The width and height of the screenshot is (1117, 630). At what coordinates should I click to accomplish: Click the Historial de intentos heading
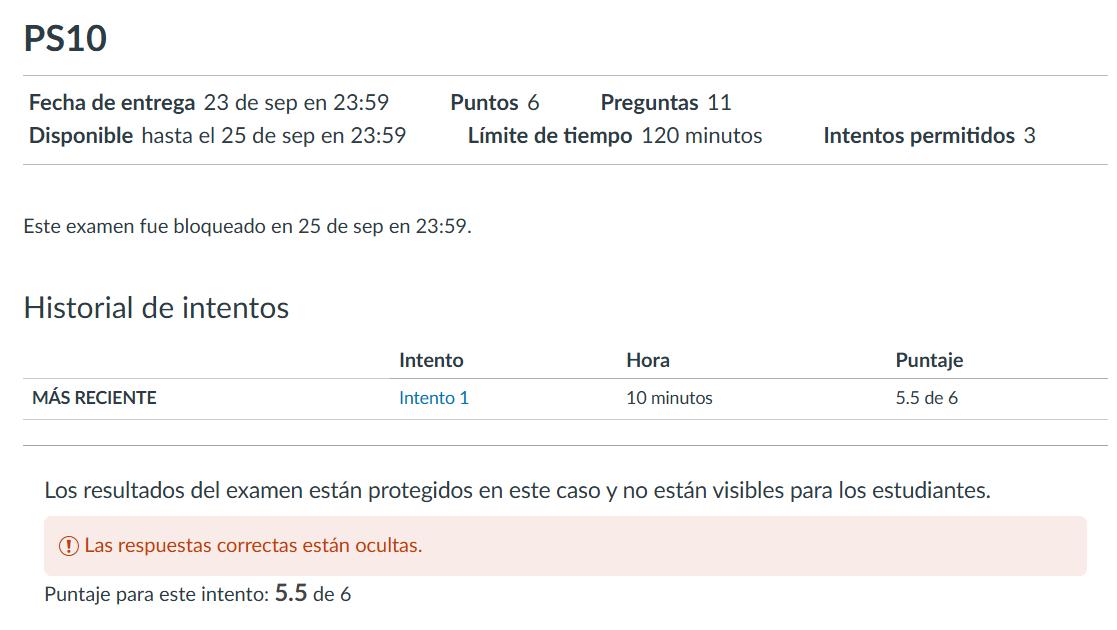tap(156, 308)
